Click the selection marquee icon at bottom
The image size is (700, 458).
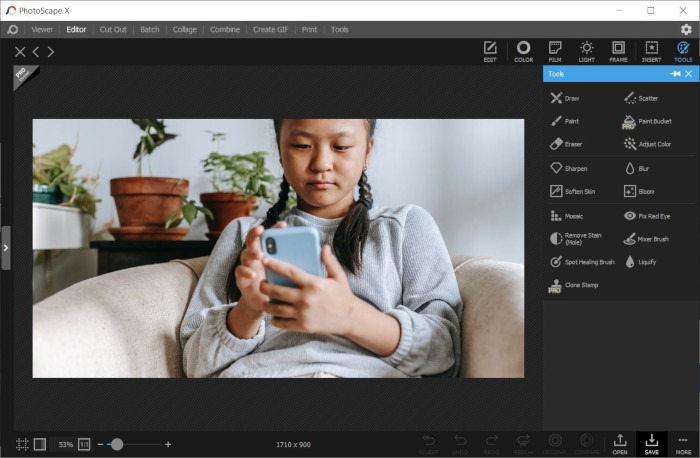(x=22, y=444)
